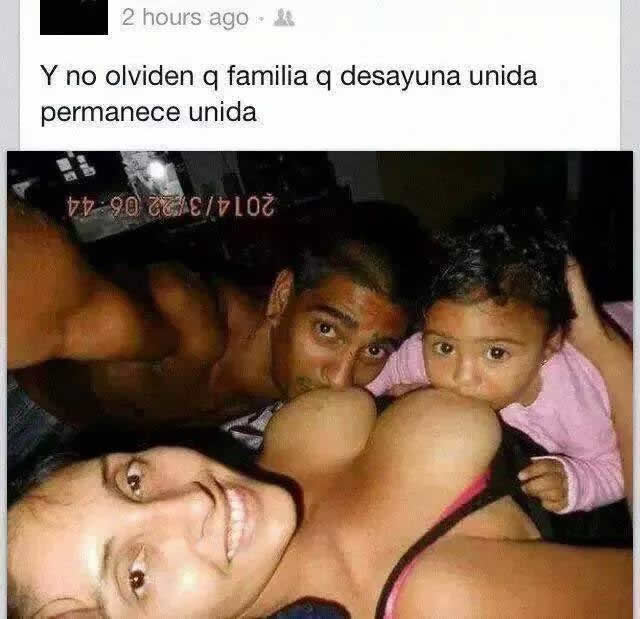Open the attached post photo

320,385
